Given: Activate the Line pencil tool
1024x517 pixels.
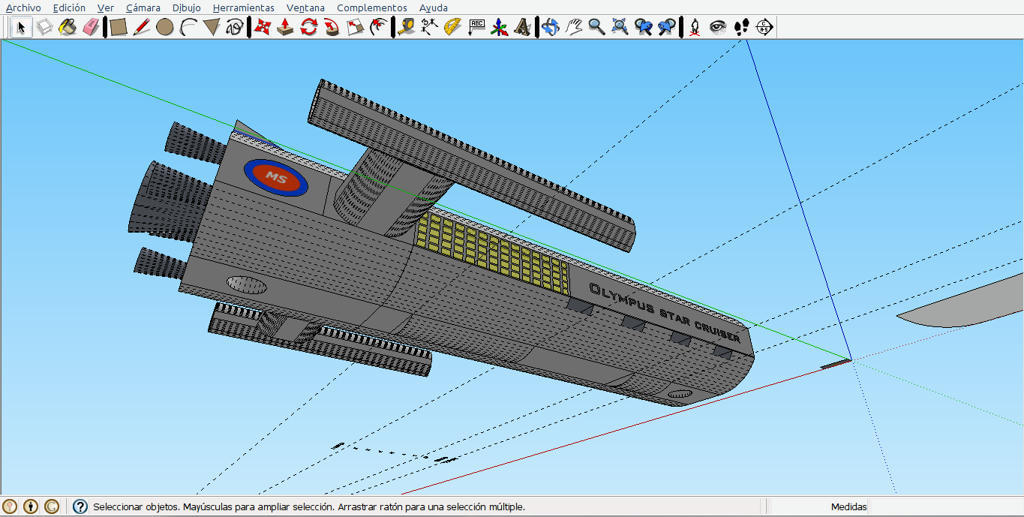Looking at the screenshot, I should click(141, 27).
